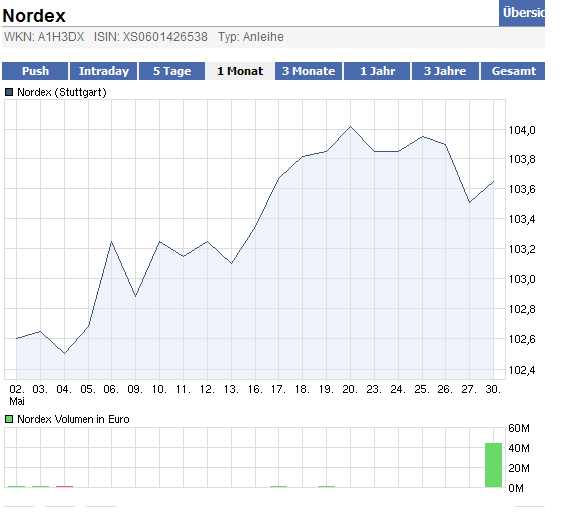
Task: Select ISIN: XS0601426538 text
Action: coord(151,37)
